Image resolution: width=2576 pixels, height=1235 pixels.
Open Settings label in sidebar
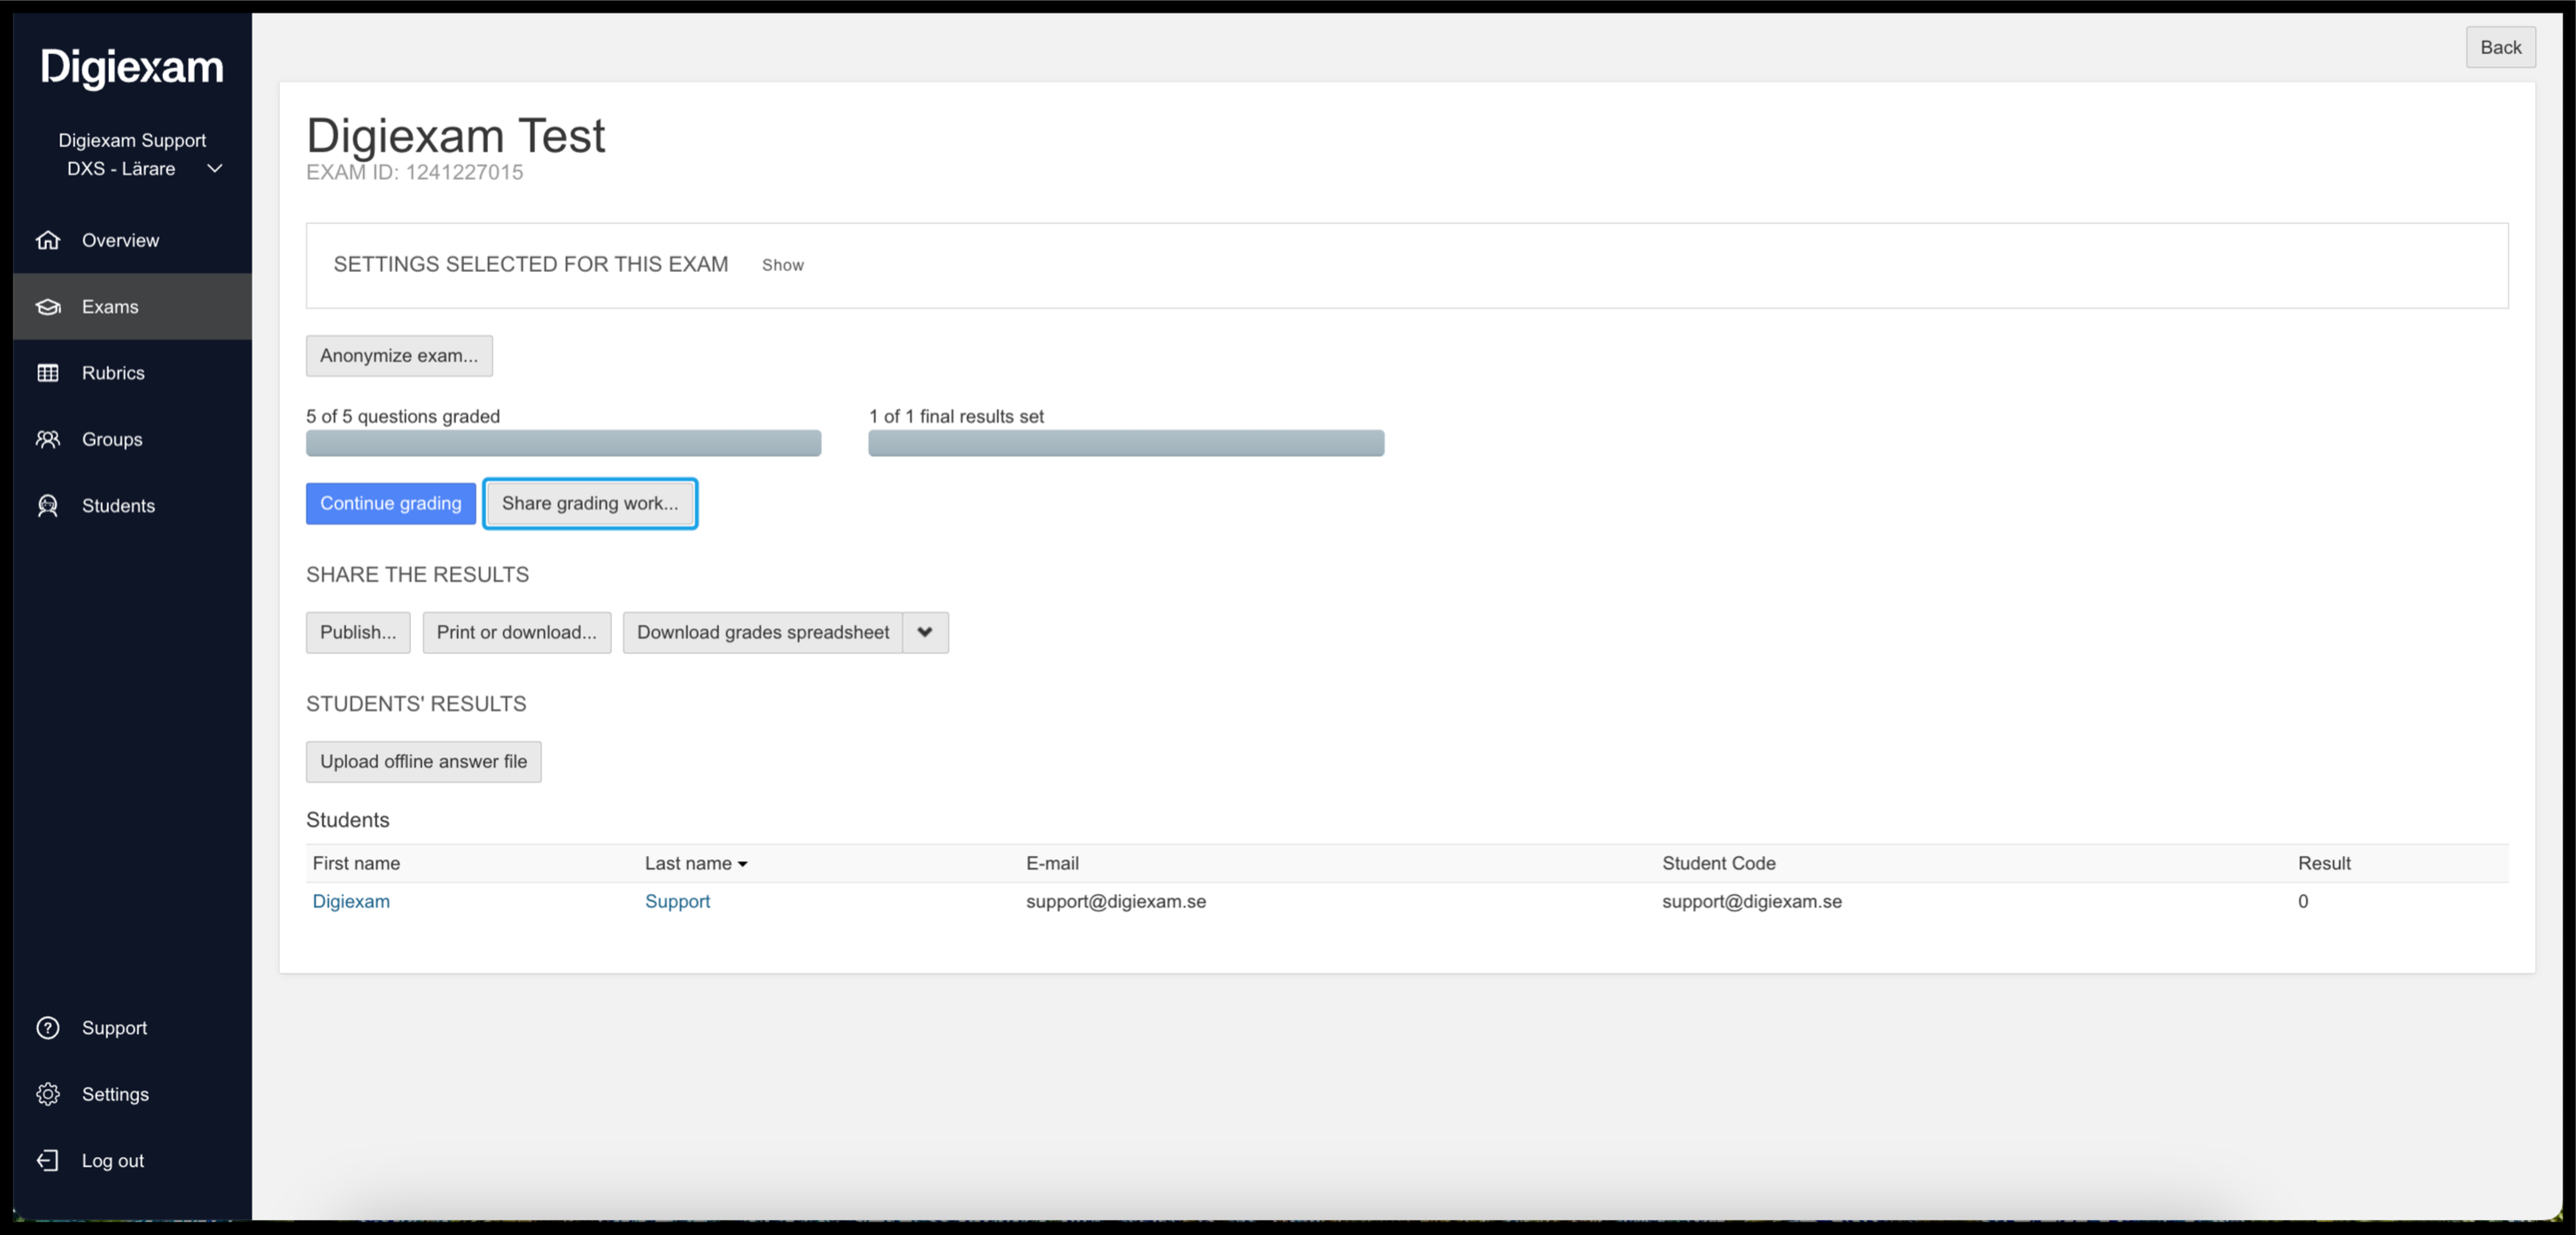115,1094
